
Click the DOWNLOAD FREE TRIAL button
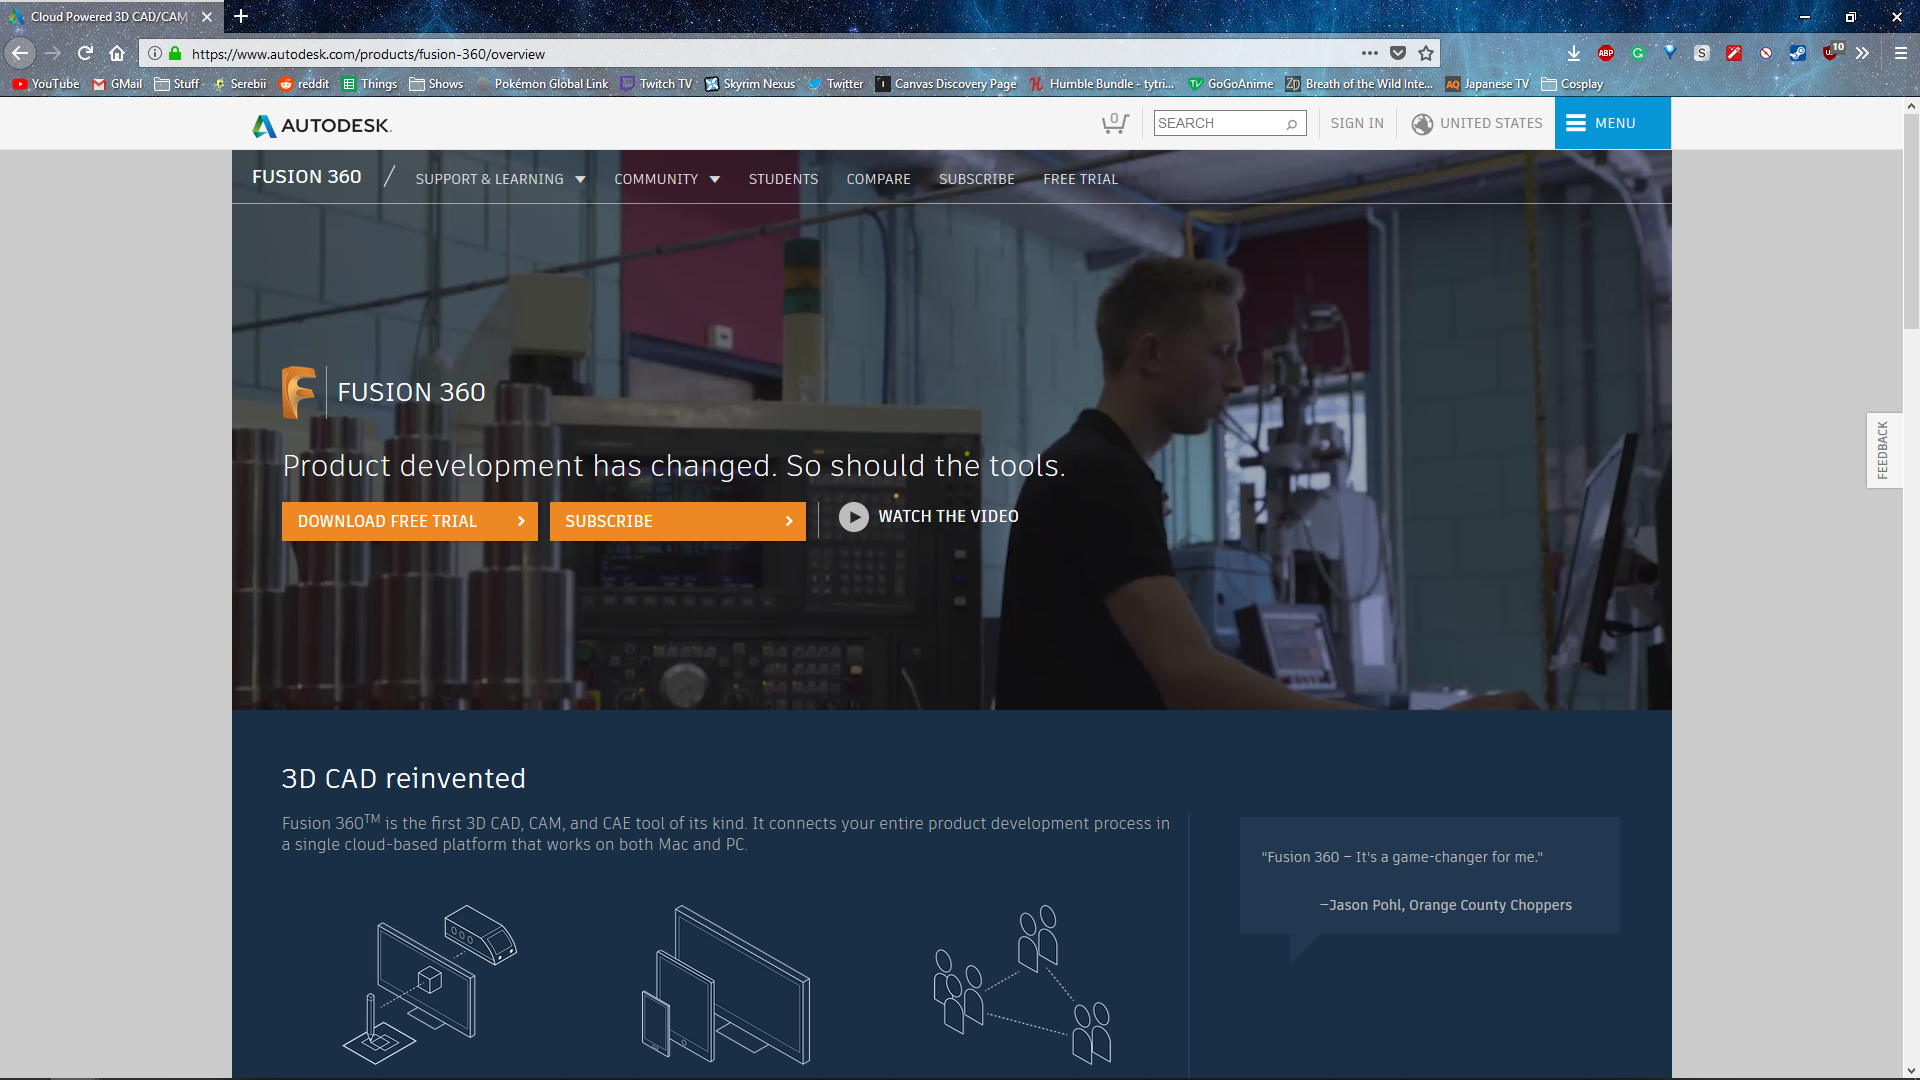pos(410,521)
